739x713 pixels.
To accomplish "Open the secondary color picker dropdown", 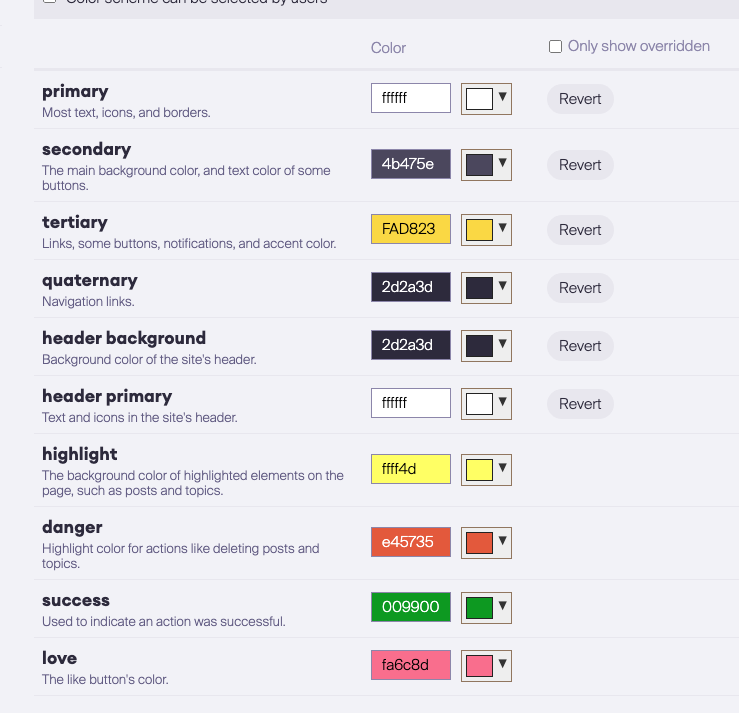I will 486,165.
